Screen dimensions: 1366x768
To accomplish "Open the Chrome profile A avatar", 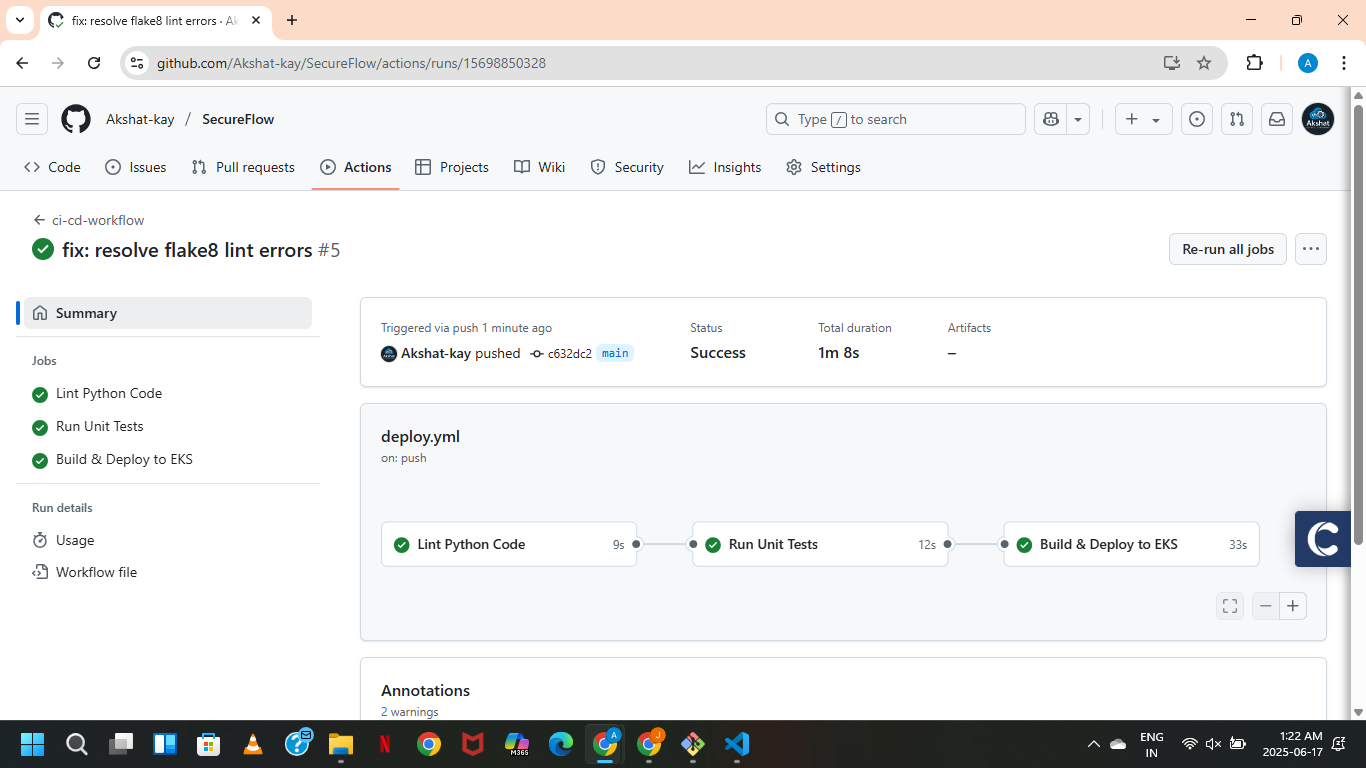I will coord(1308,63).
